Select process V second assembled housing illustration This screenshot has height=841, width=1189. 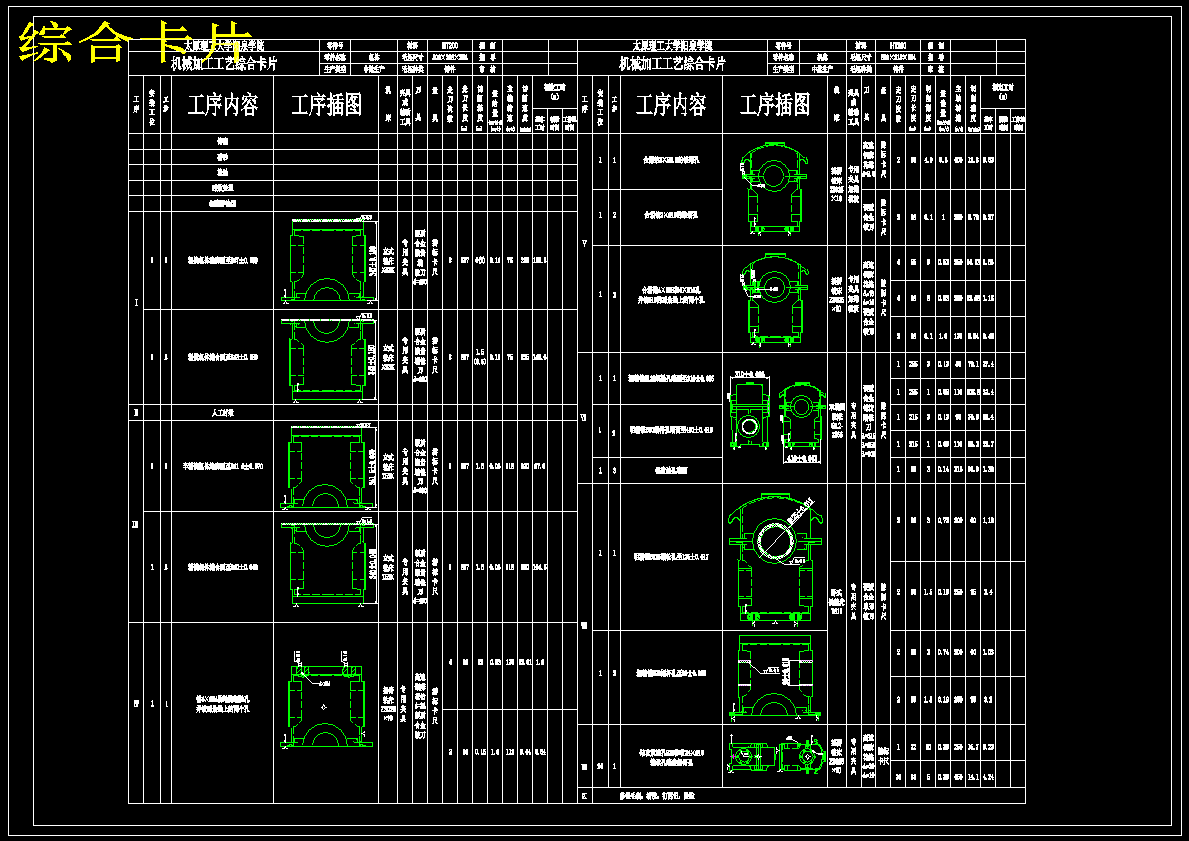click(x=774, y=300)
